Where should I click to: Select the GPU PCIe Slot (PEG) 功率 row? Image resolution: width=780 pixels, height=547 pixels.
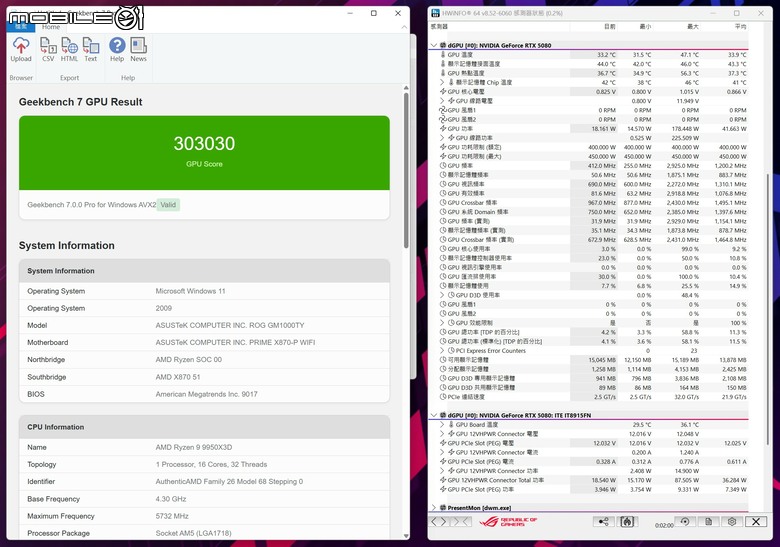point(588,489)
